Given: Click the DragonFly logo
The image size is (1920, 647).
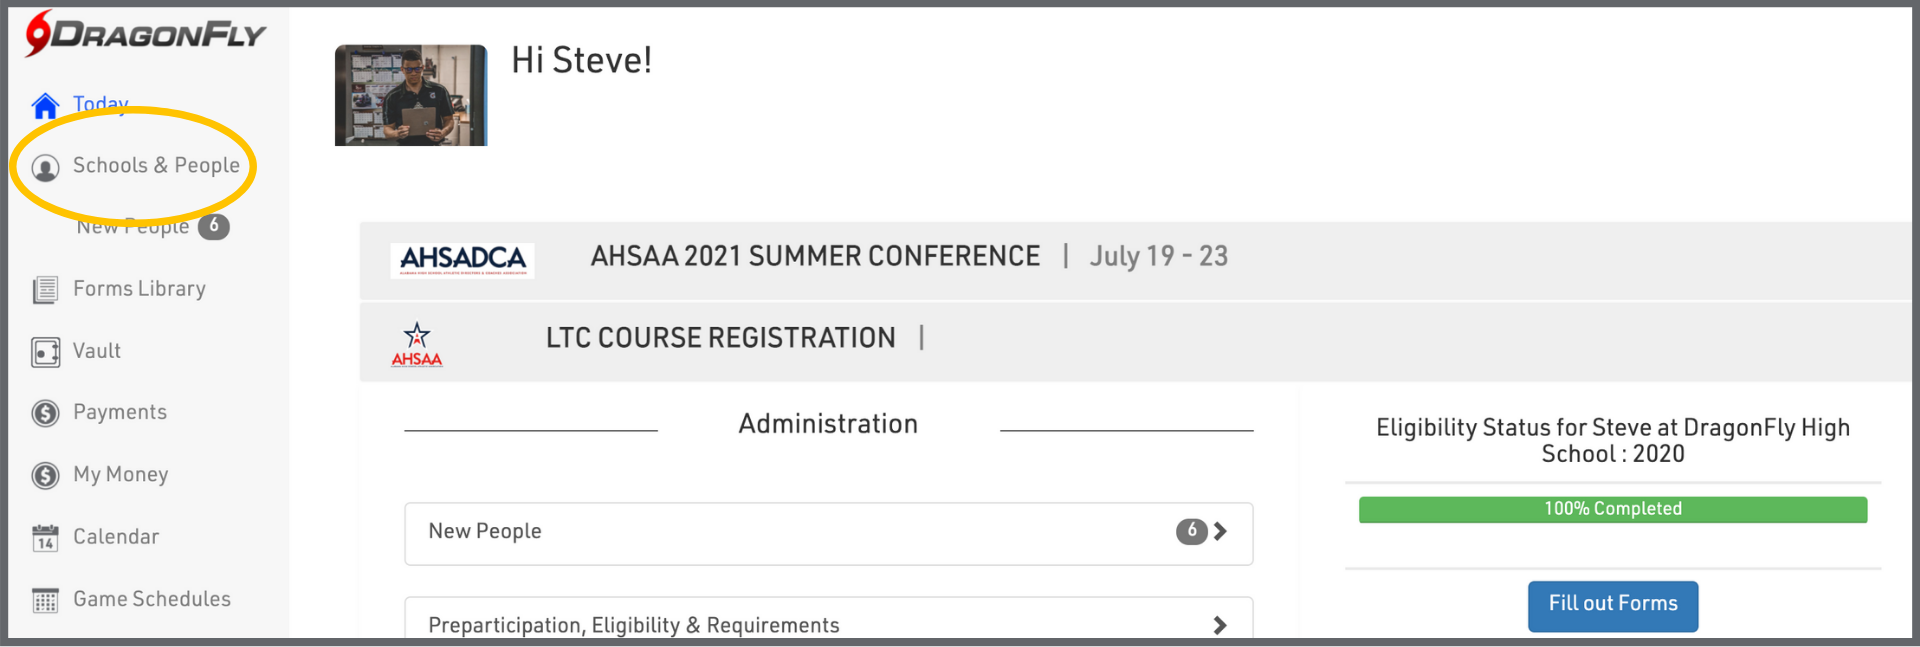Looking at the screenshot, I should click(146, 34).
